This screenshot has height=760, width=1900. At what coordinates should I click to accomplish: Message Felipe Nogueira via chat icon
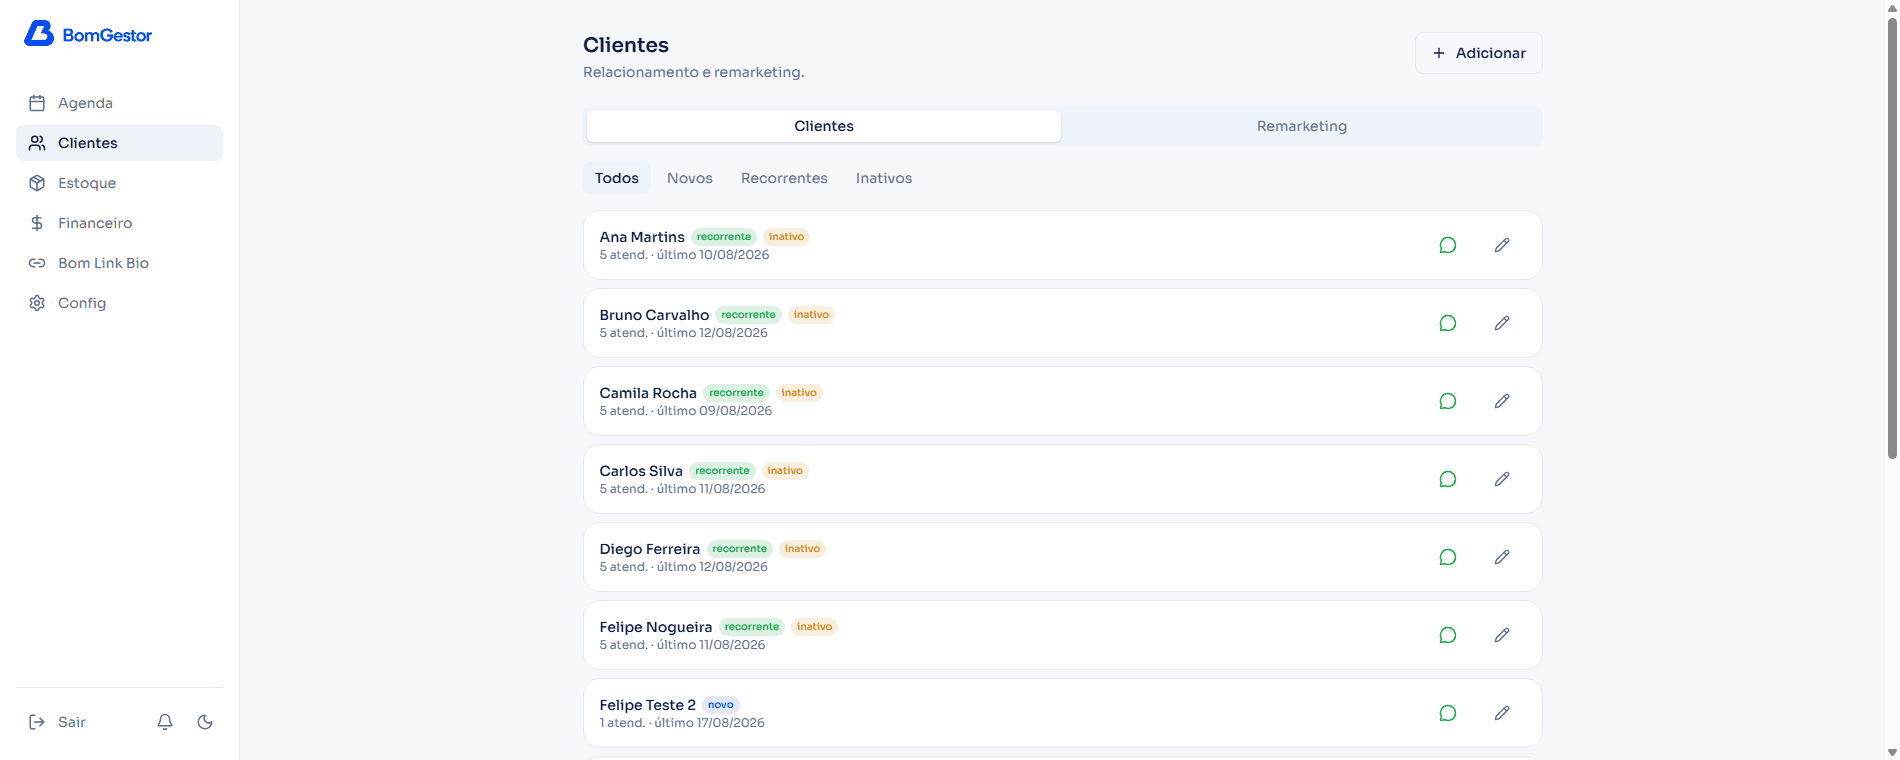coord(1447,635)
